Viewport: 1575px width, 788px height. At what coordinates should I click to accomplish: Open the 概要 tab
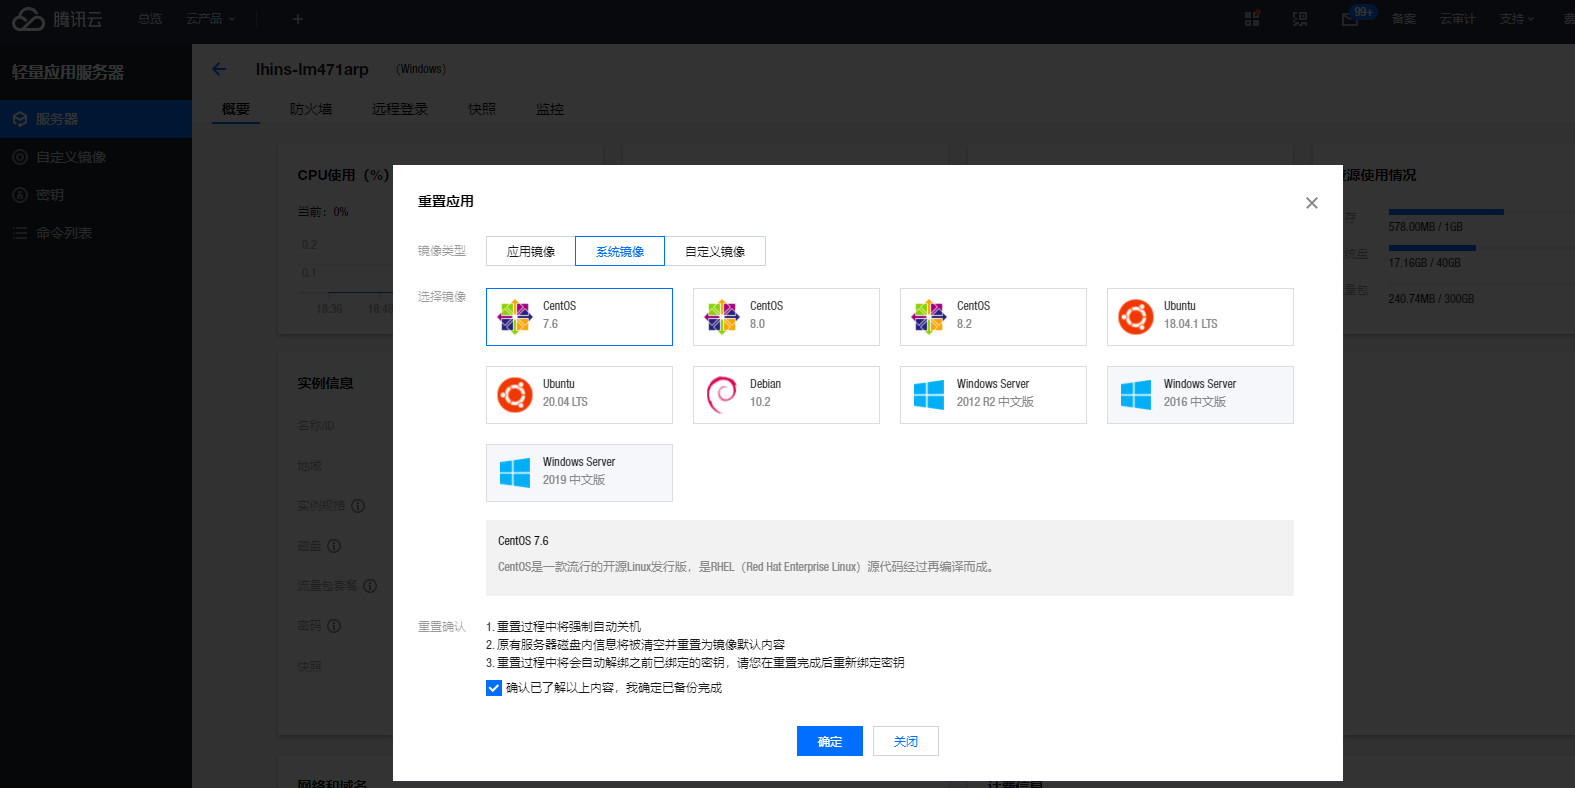(236, 109)
